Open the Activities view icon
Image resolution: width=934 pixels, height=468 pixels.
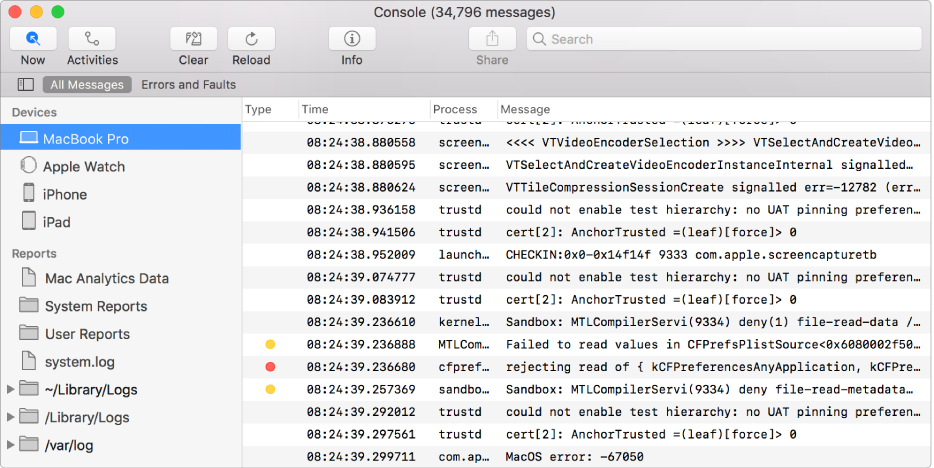coord(92,39)
